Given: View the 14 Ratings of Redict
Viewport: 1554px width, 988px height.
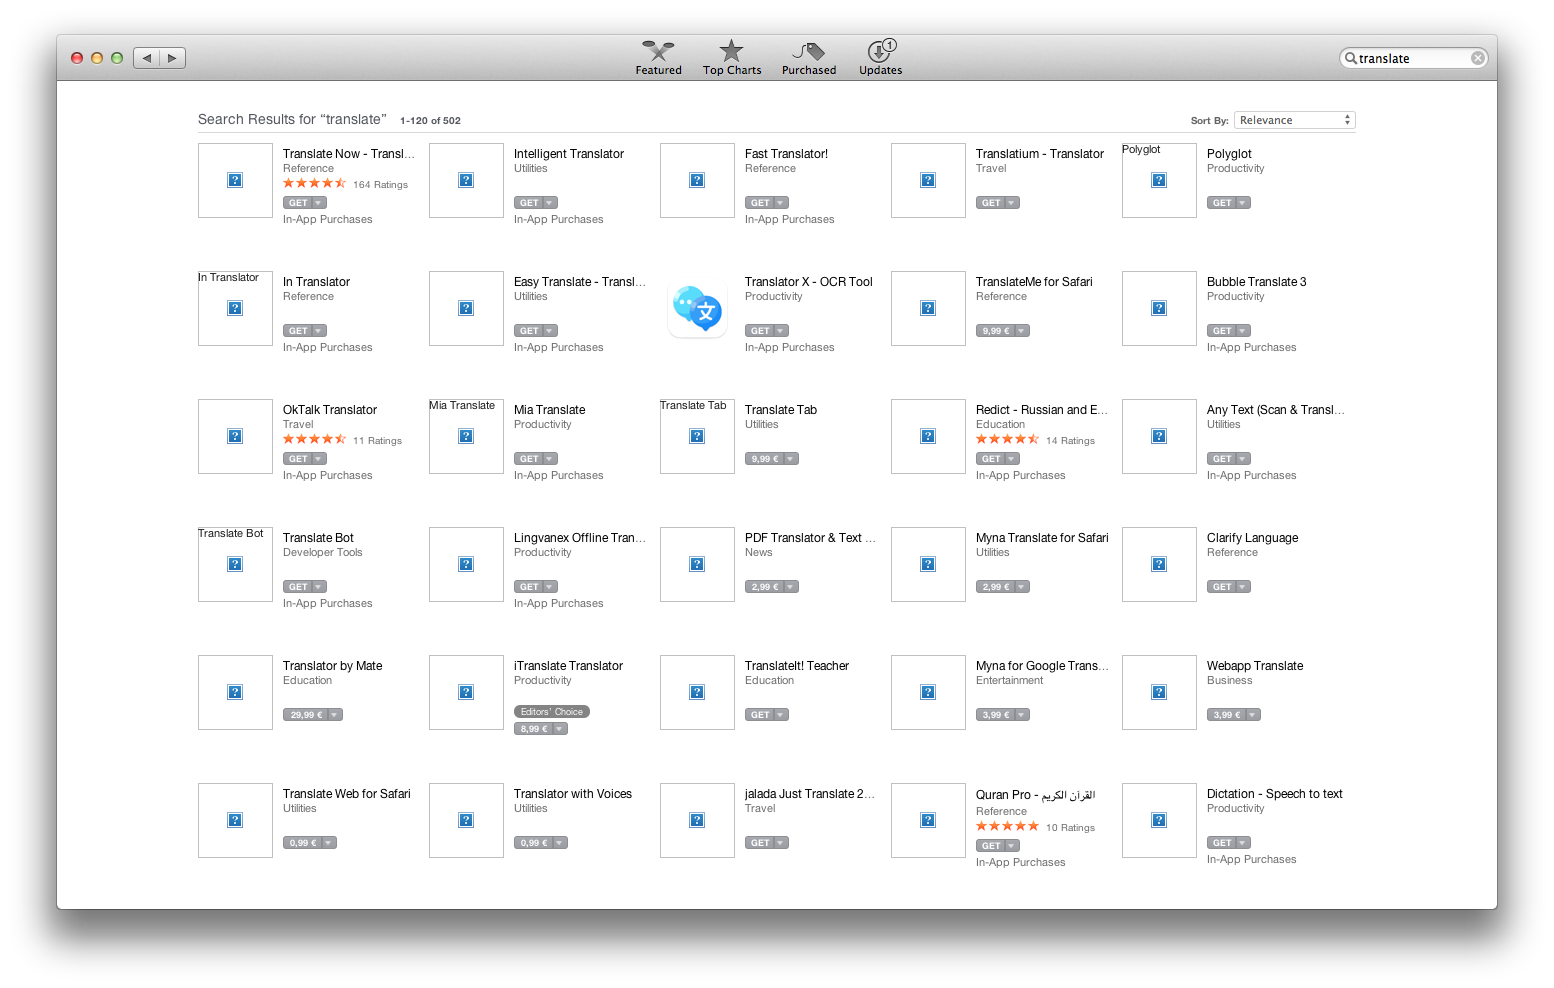Looking at the screenshot, I should (x=1070, y=441).
